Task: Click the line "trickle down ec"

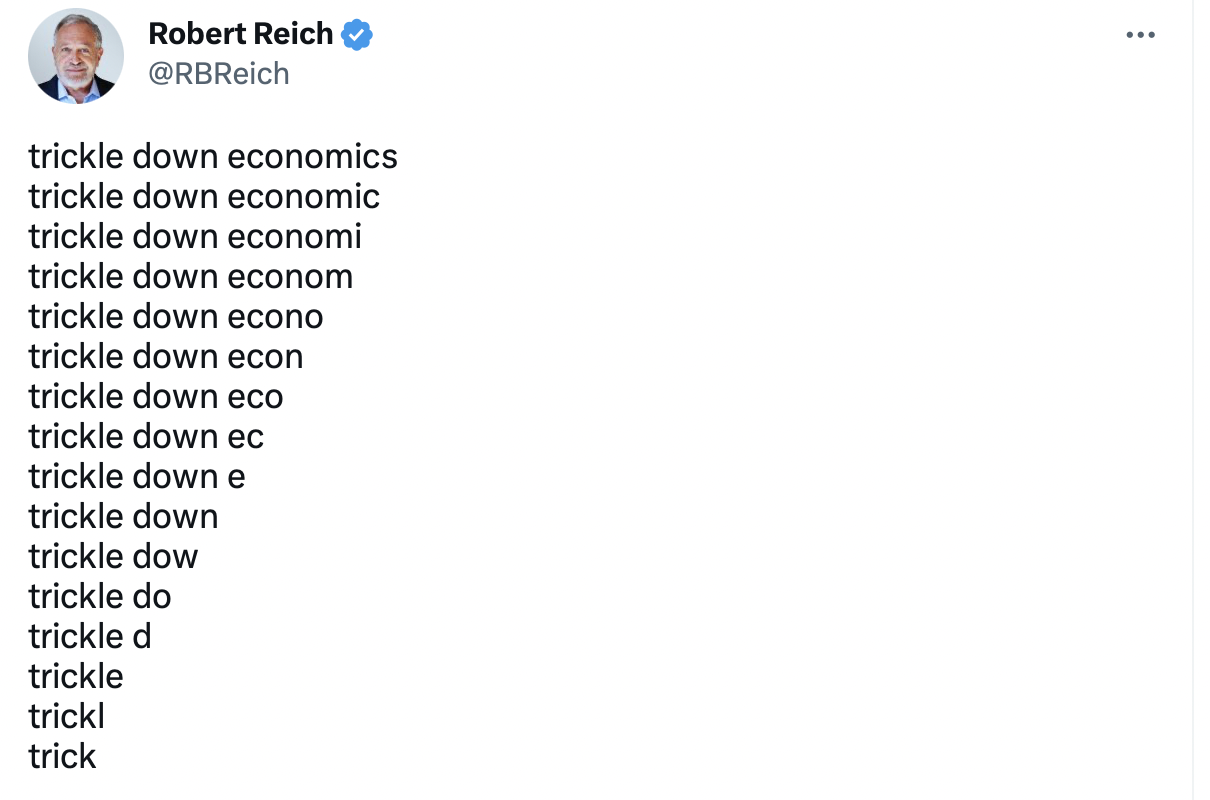Action: (146, 437)
